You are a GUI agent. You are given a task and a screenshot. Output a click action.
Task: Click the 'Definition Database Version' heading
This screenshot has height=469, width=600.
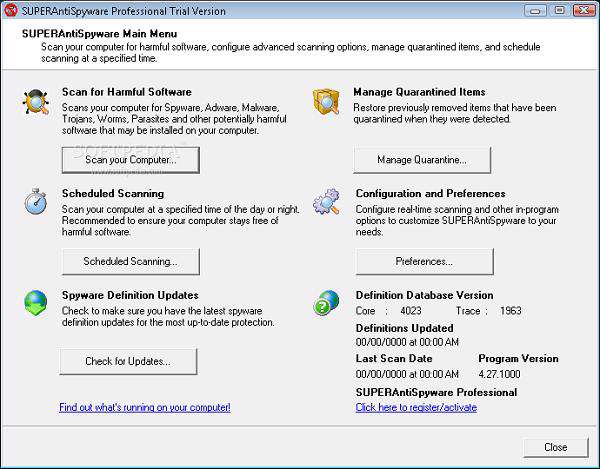pos(424,295)
